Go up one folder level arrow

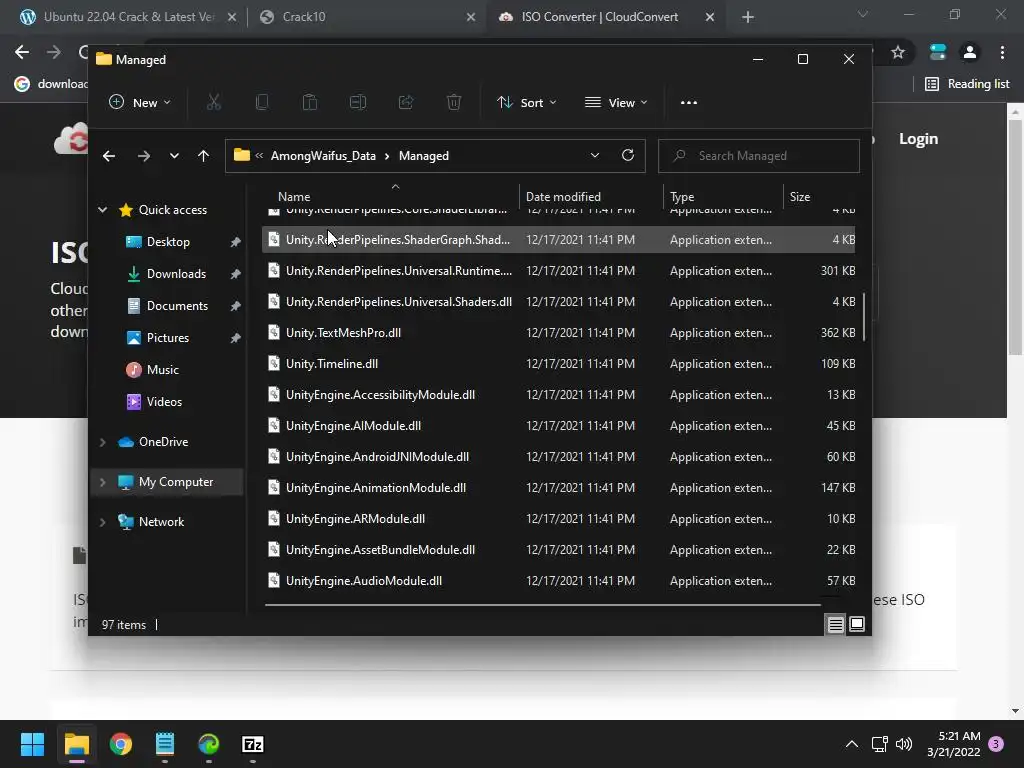click(203, 155)
